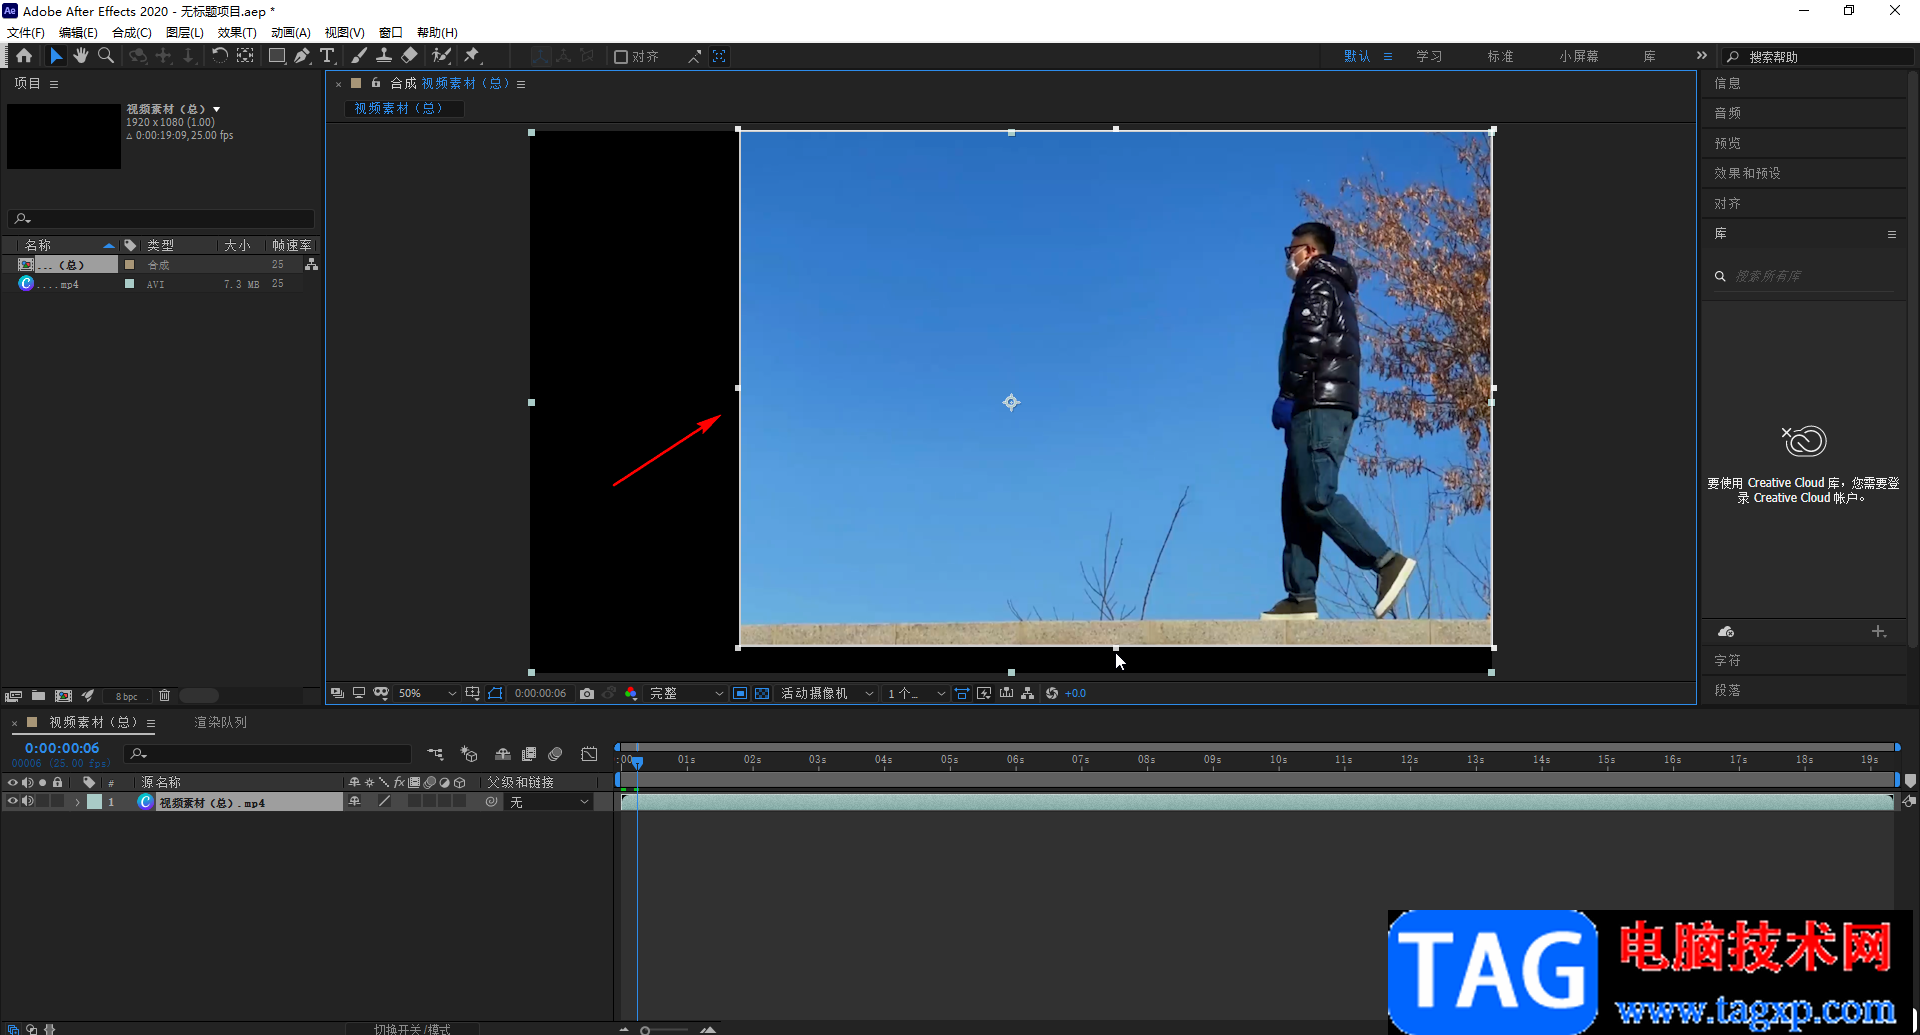The height and width of the screenshot is (1035, 1920).
Task: Open the 合成(C) menu
Action: coord(131,33)
